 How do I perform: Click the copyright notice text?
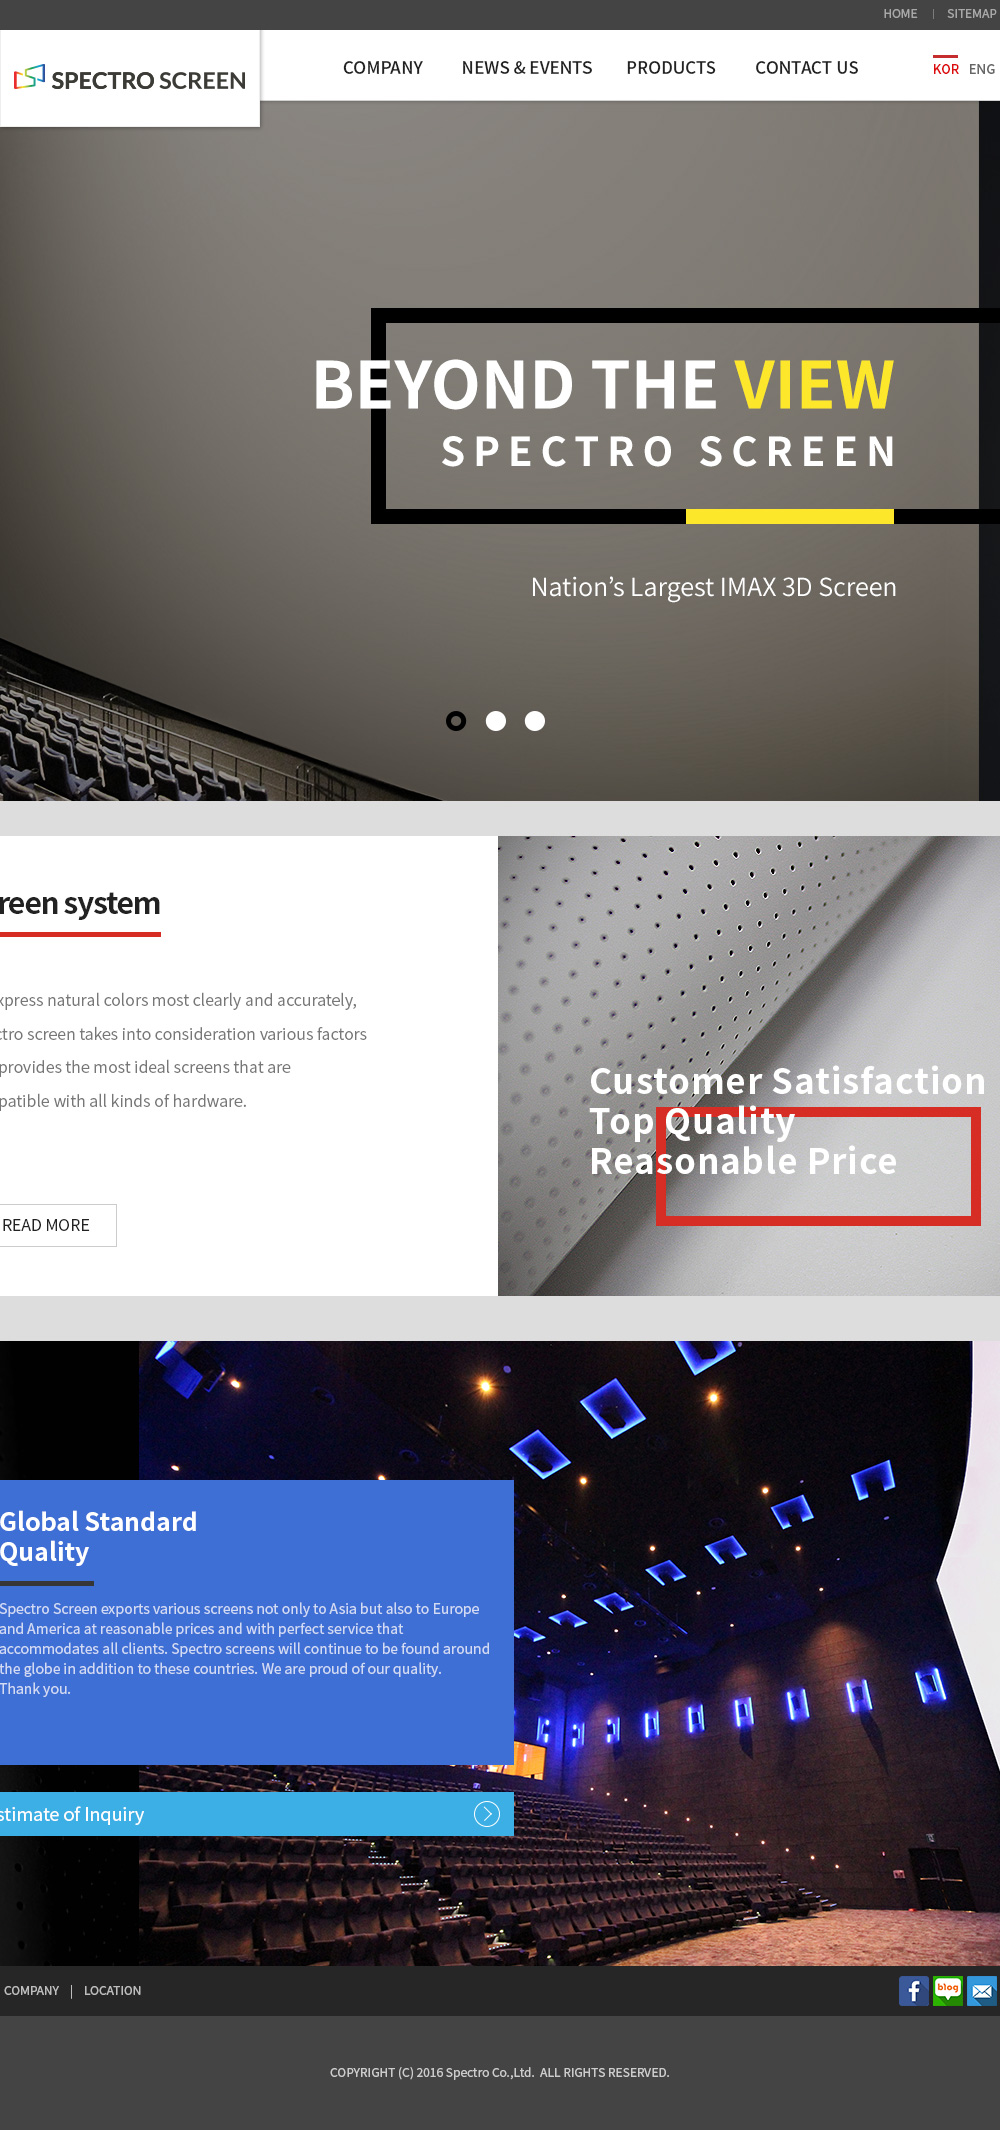500,2073
